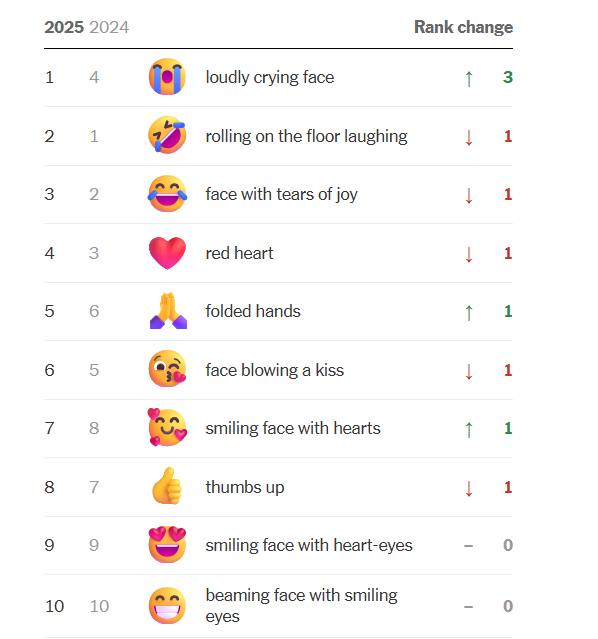Screen dimensions: 598x639
Task: Click the 'thumbs up' label text
Action: (245, 487)
